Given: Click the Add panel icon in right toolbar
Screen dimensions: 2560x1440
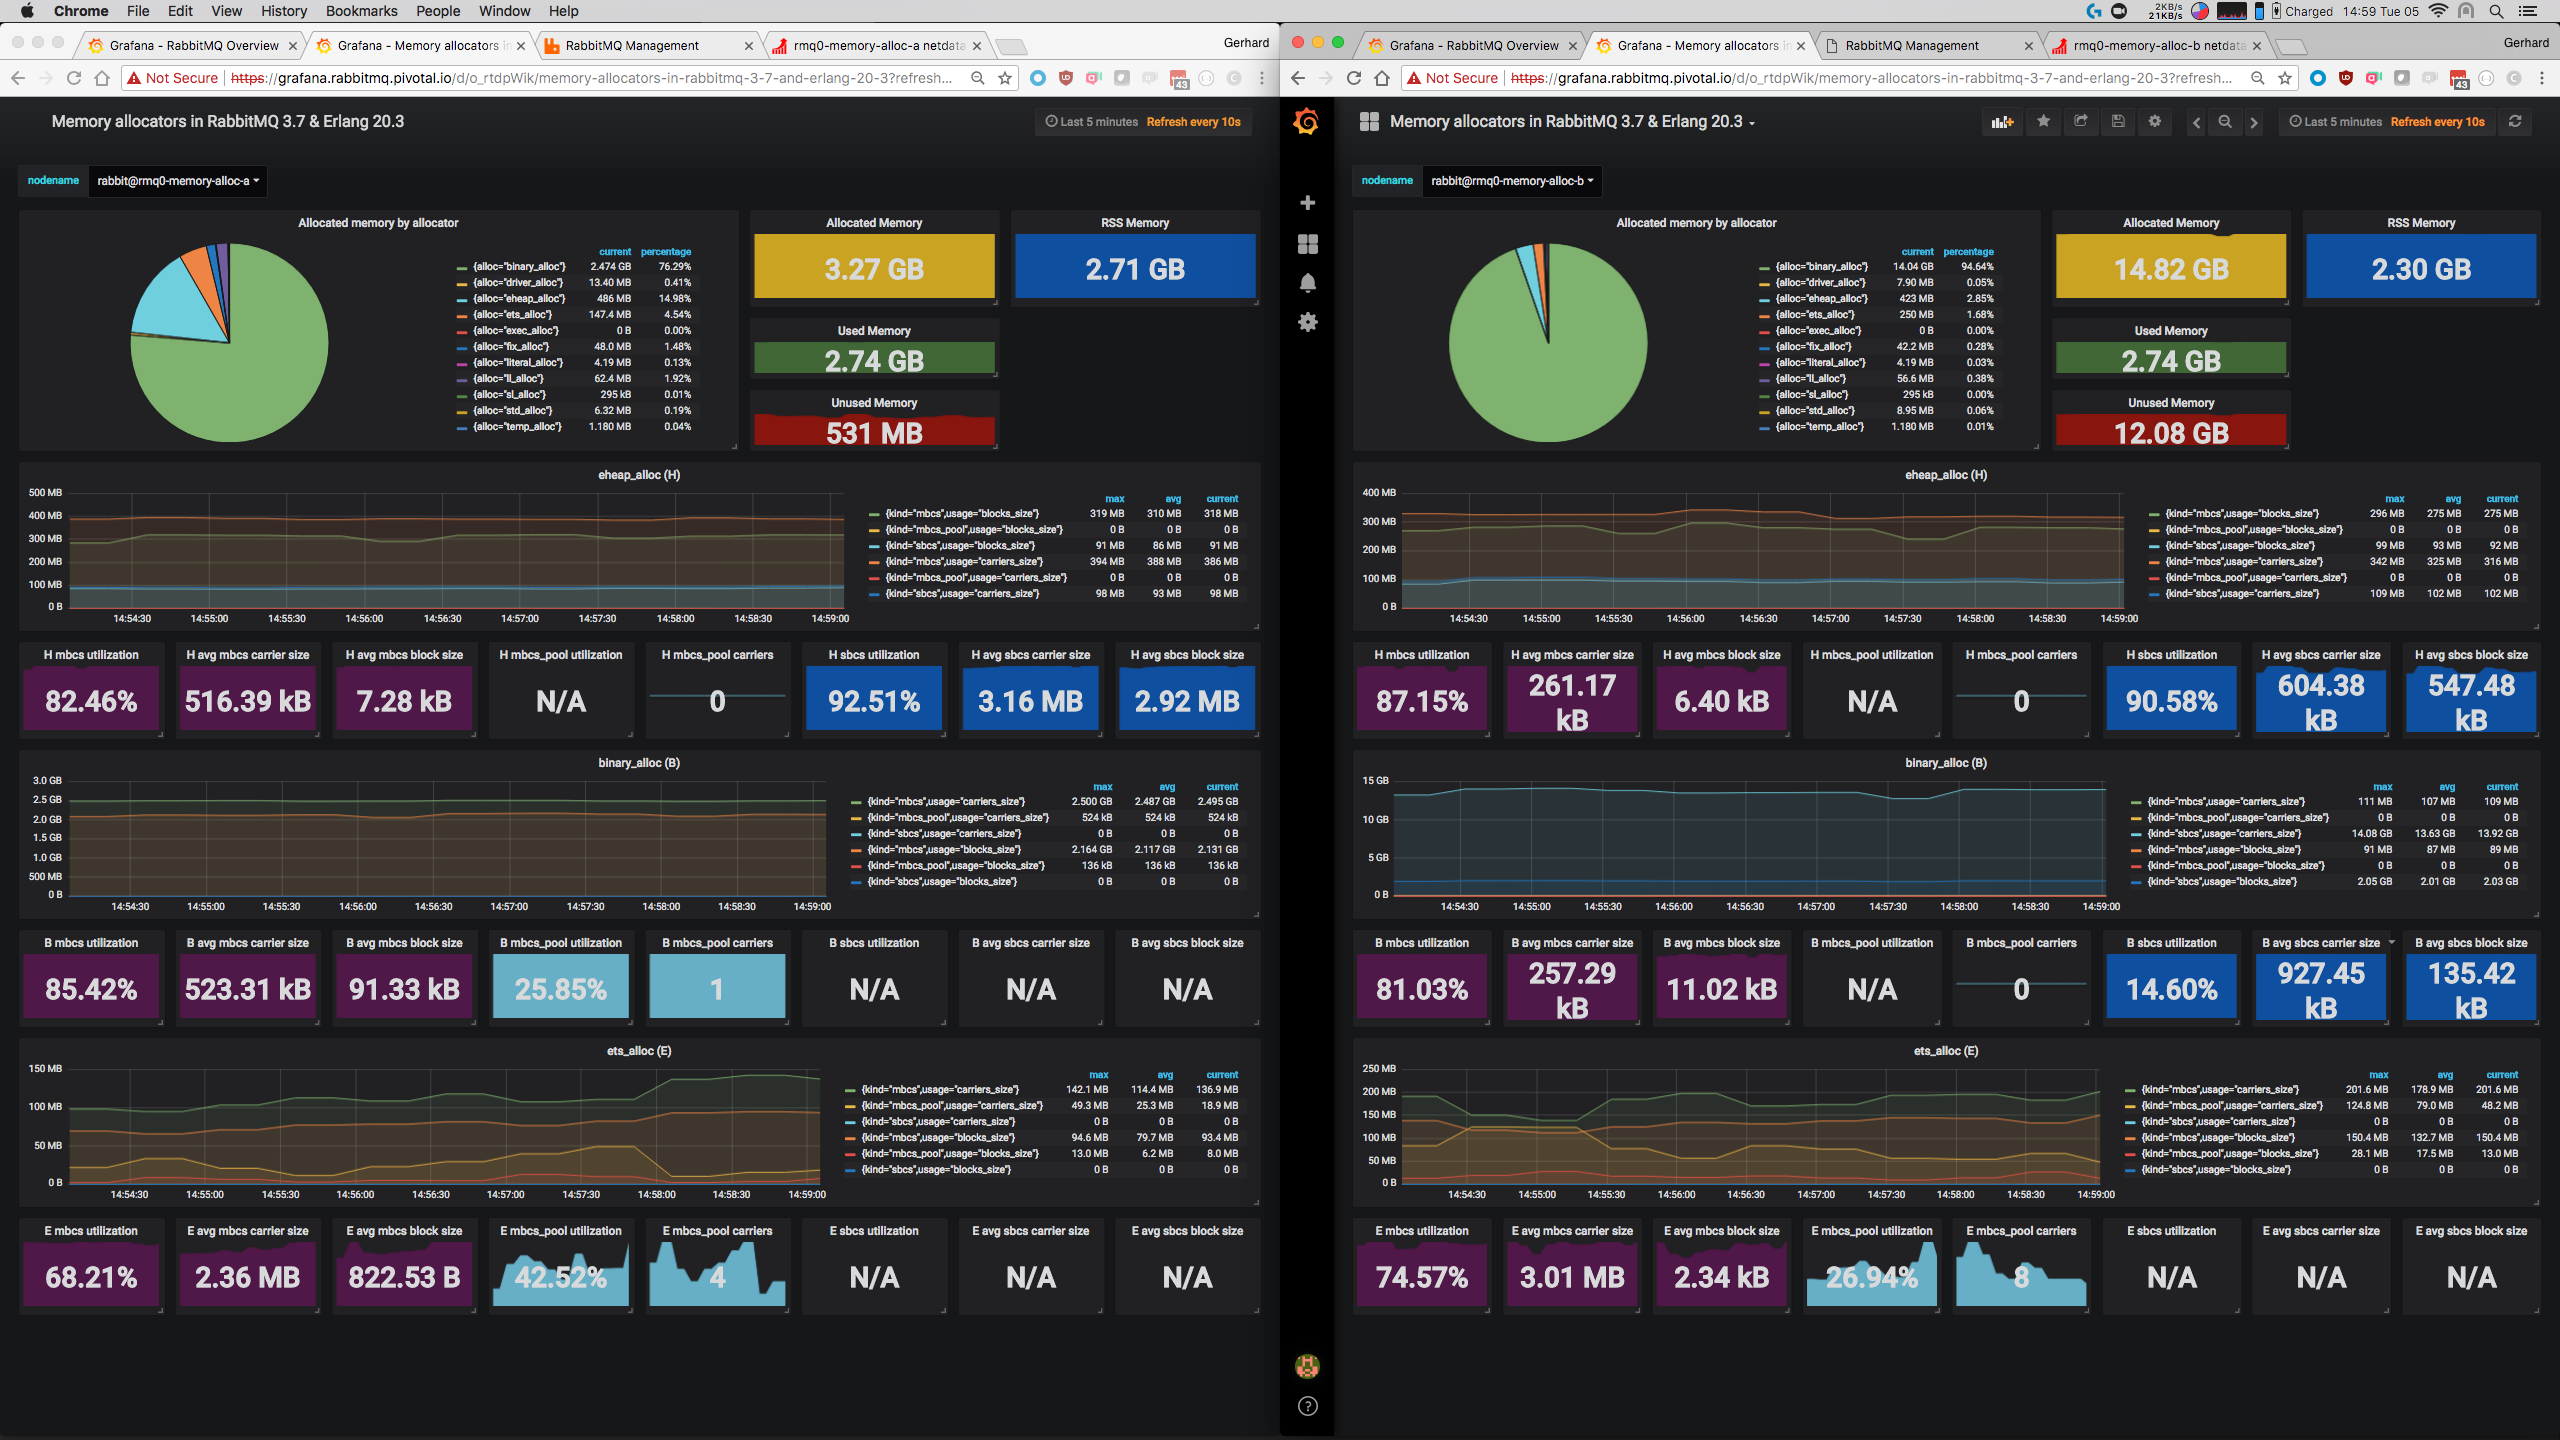Looking at the screenshot, I should click(x=2002, y=122).
